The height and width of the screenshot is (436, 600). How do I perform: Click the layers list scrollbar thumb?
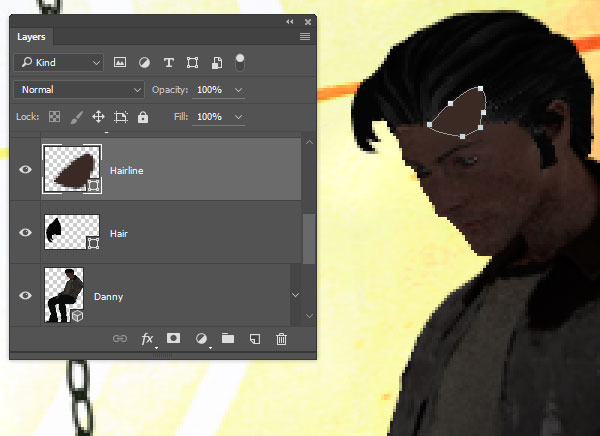[x=309, y=239]
